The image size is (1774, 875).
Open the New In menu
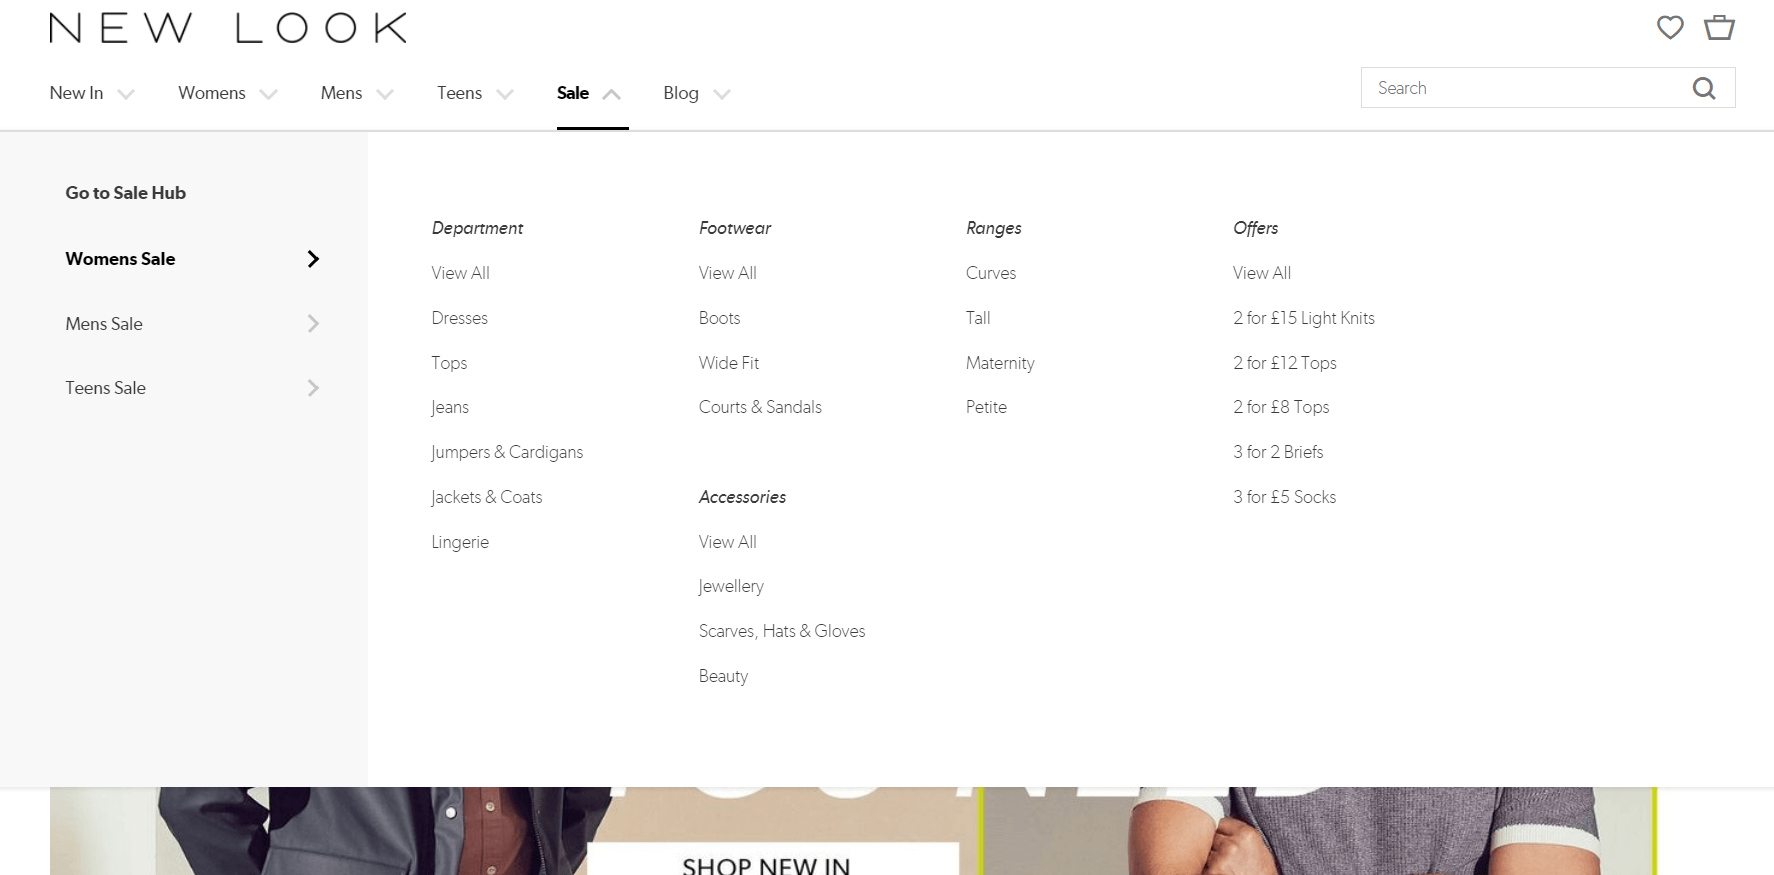tap(76, 93)
